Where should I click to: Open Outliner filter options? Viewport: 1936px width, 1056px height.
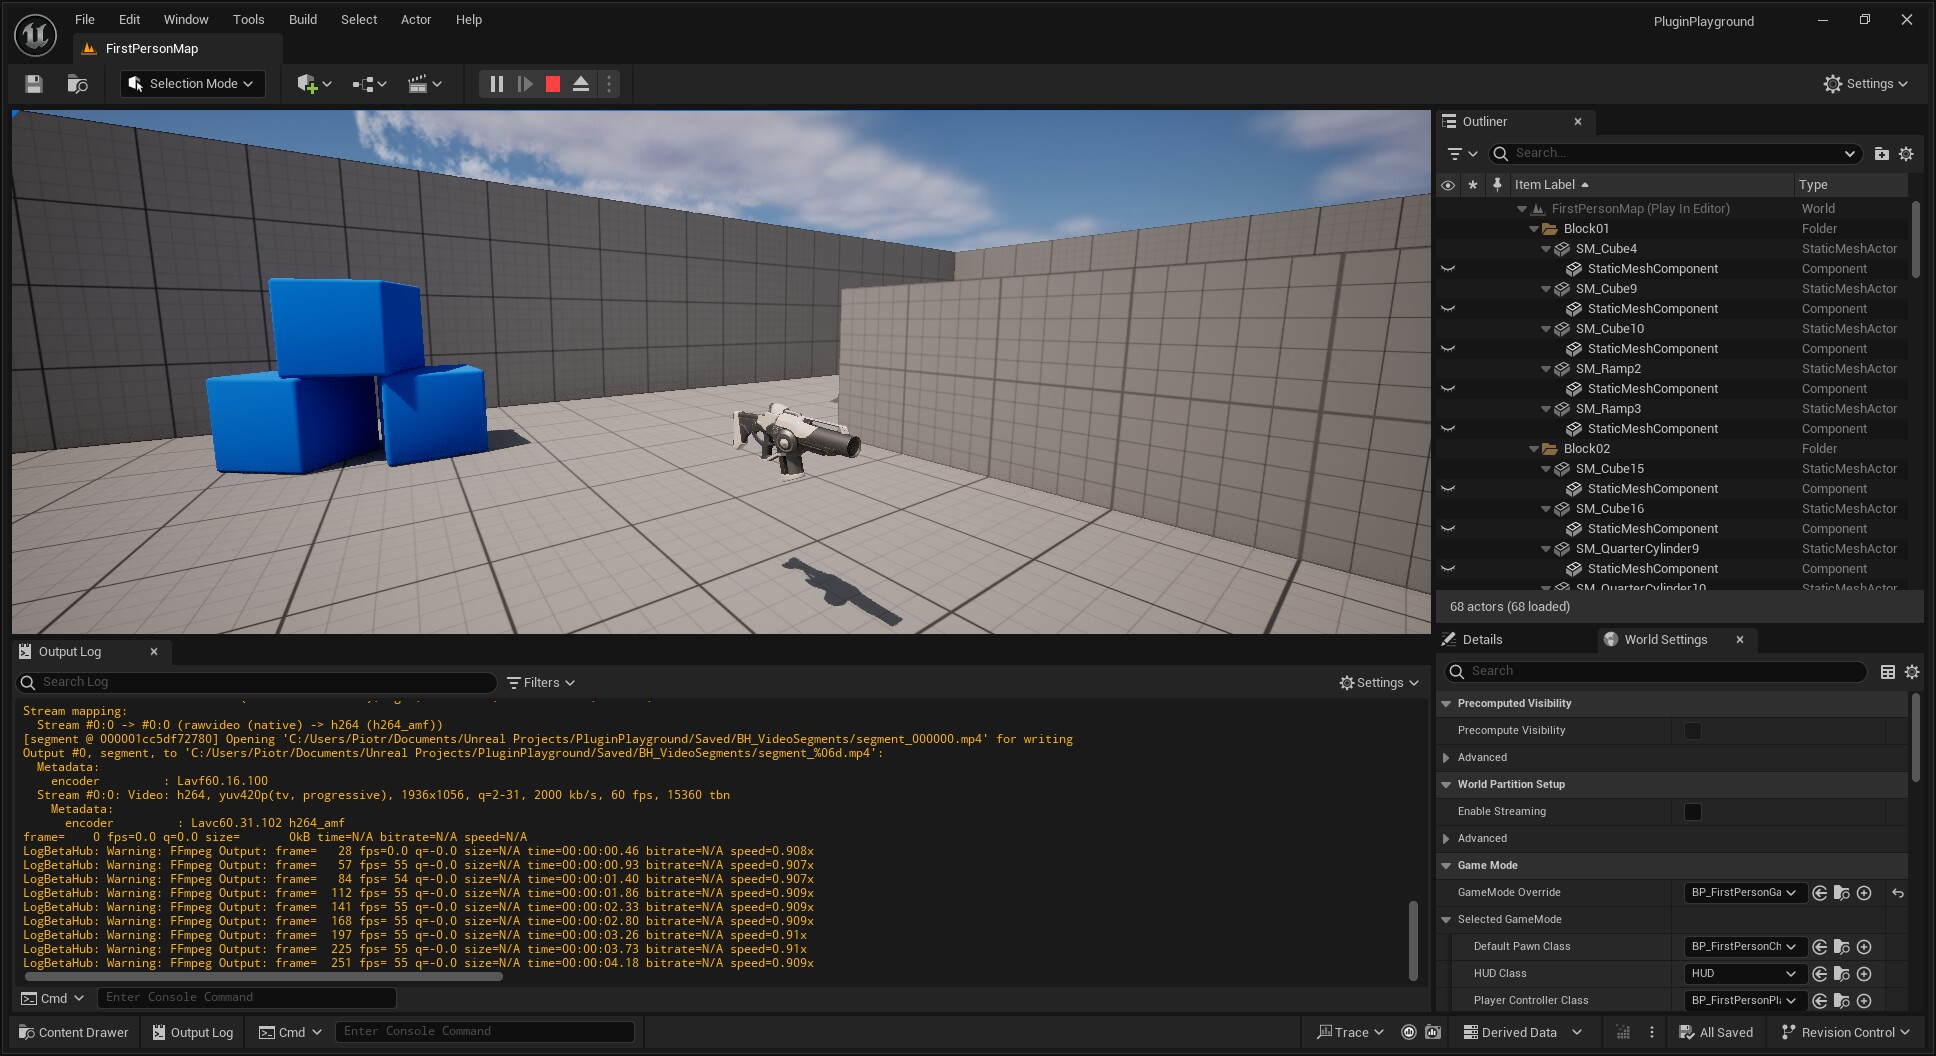coord(1462,153)
